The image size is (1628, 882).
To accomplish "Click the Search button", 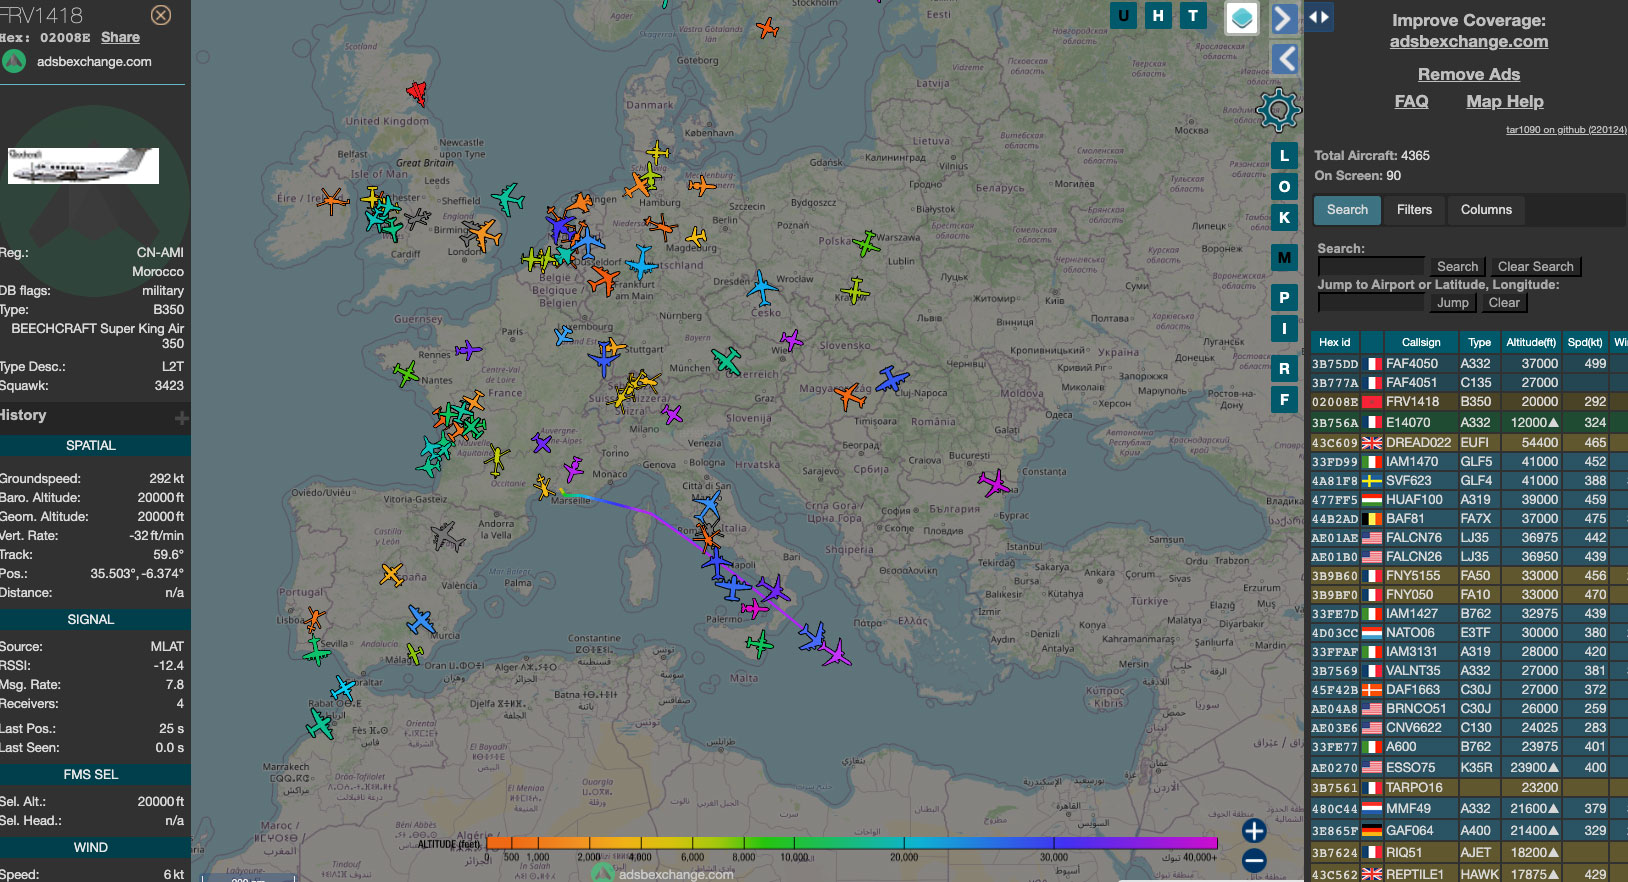I will [1457, 266].
